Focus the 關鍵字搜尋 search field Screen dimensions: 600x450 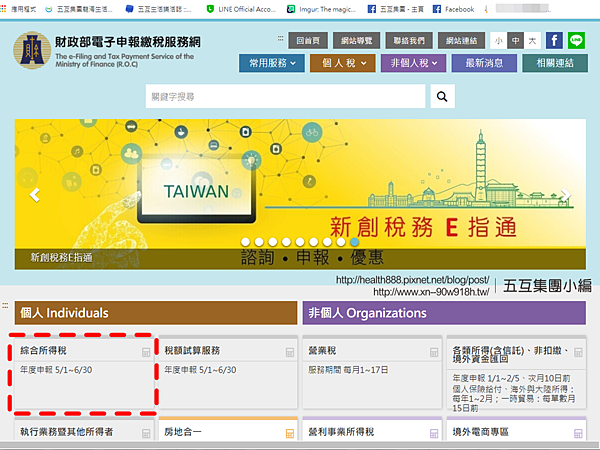tap(285, 96)
